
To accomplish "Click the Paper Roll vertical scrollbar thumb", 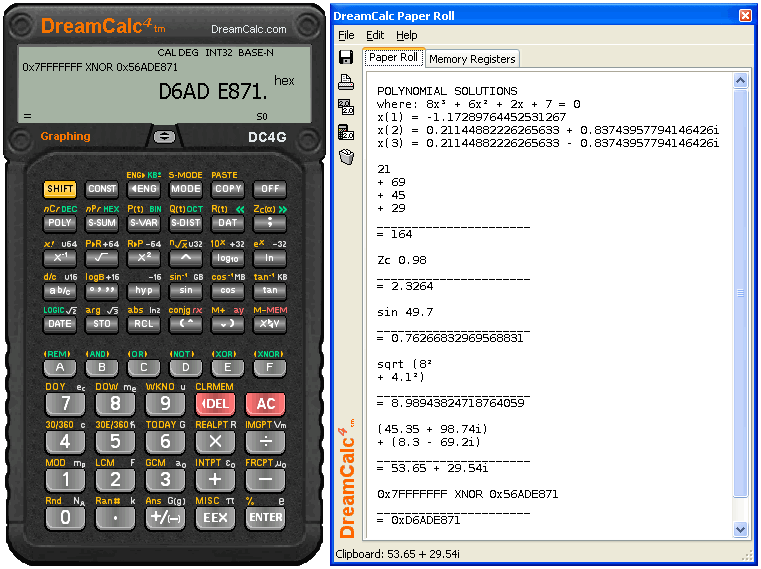I will [x=740, y=293].
